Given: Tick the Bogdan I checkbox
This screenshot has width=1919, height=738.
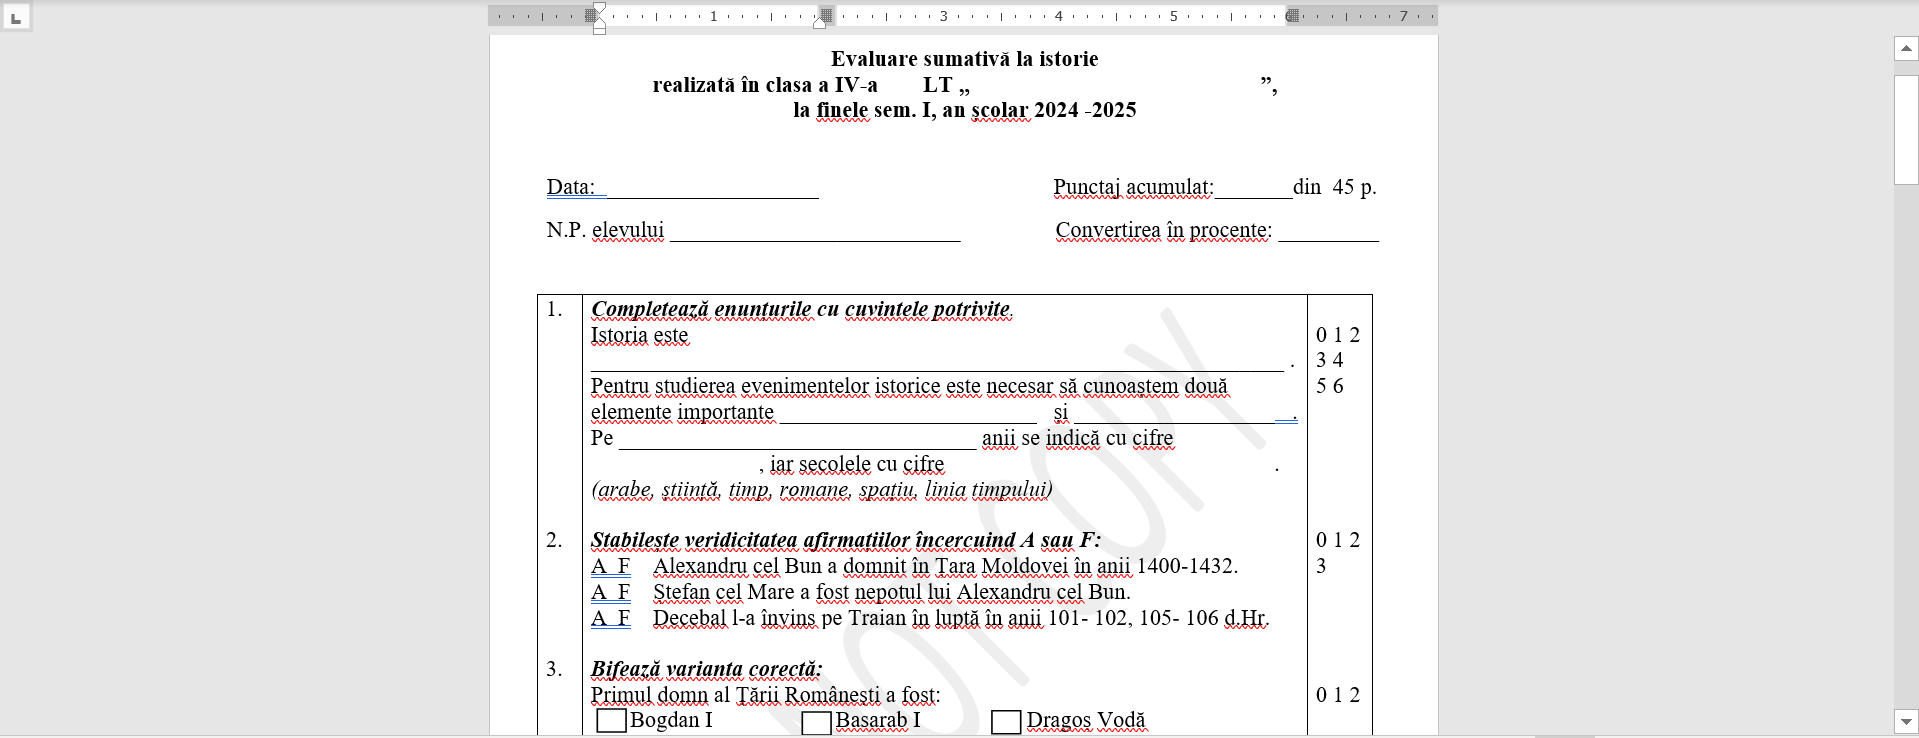Looking at the screenshot, I should (611, 720).
